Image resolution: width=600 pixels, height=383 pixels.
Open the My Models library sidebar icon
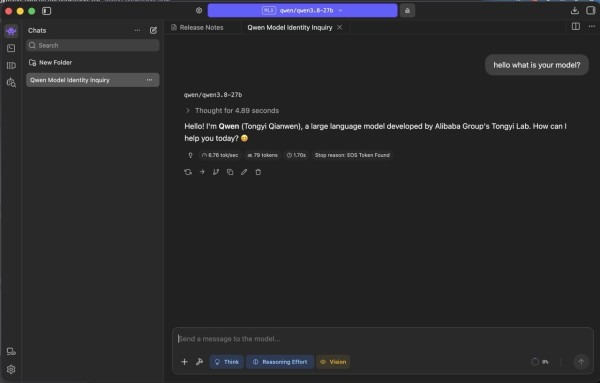coord(11,65)
